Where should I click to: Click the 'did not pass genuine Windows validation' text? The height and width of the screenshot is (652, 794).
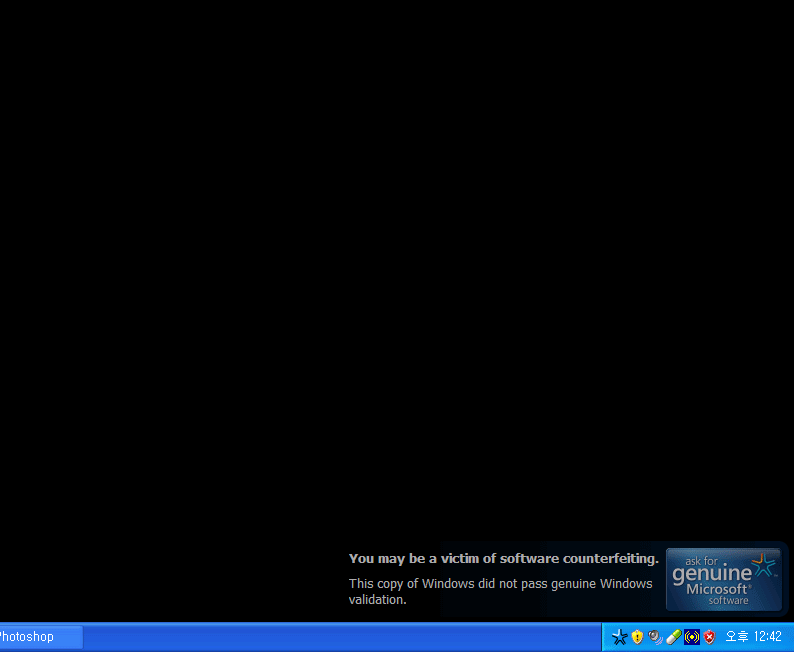click(x=500, y=591)
